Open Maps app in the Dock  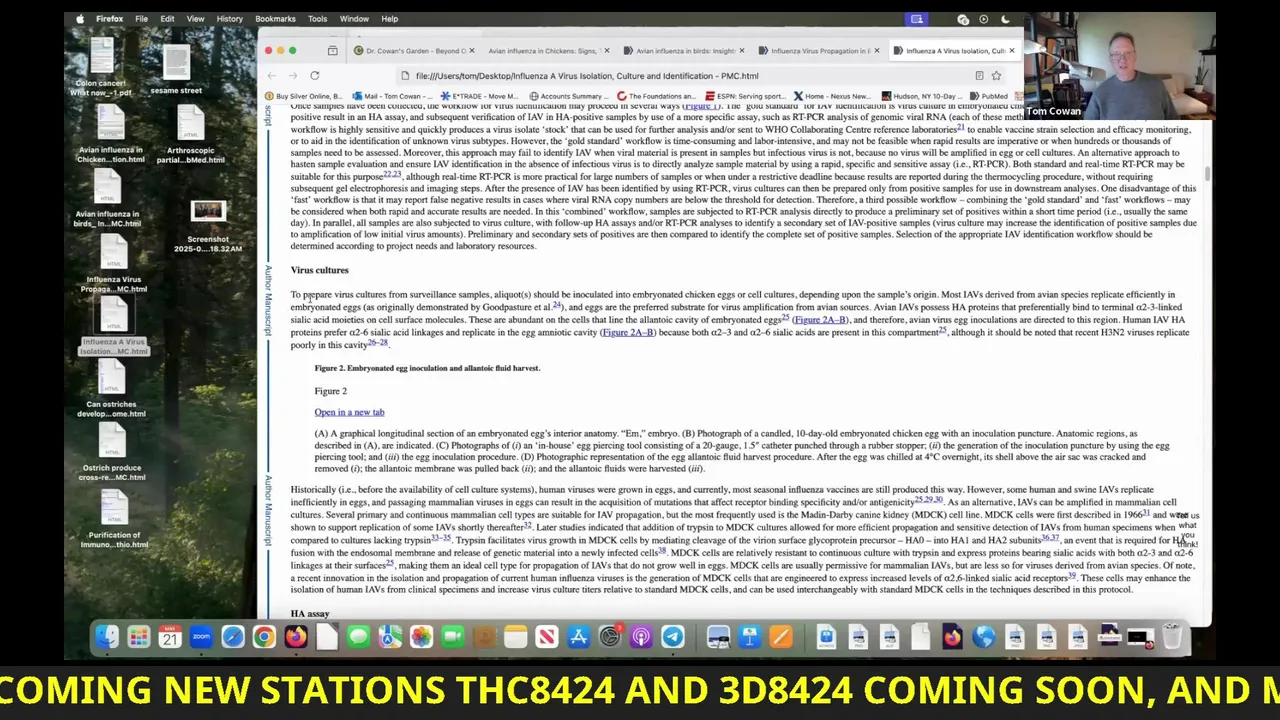pyautogui.click(x=390, y=637)
